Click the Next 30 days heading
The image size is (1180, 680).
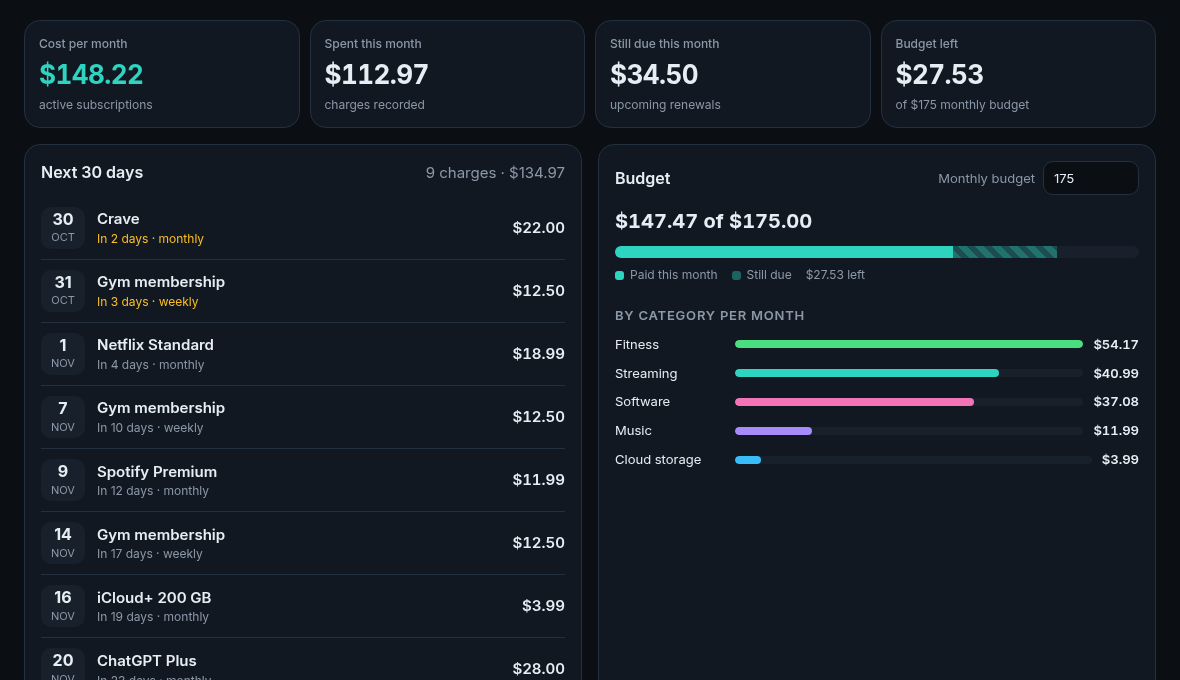(92, 172)
